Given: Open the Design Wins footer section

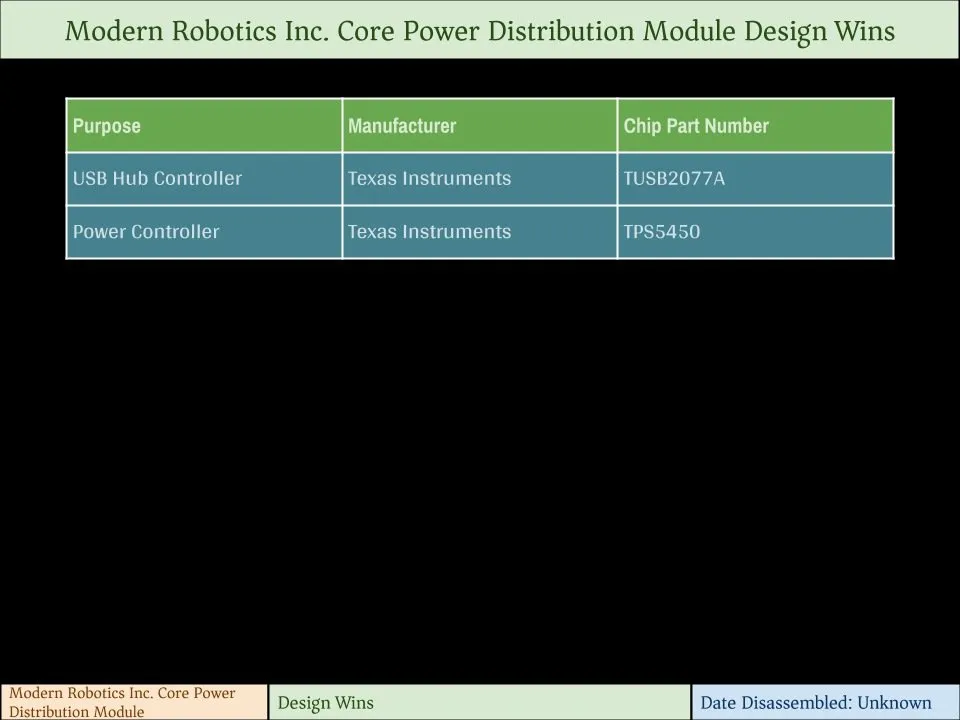Looking at the screenshot, I should [x=479, y=703].
